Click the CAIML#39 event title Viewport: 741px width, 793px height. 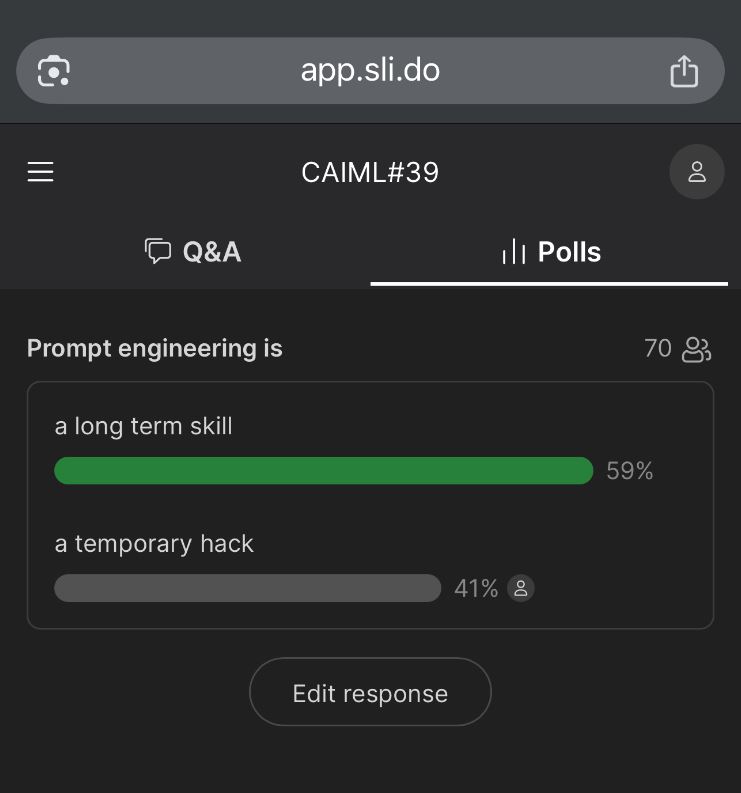coord(370,172)
